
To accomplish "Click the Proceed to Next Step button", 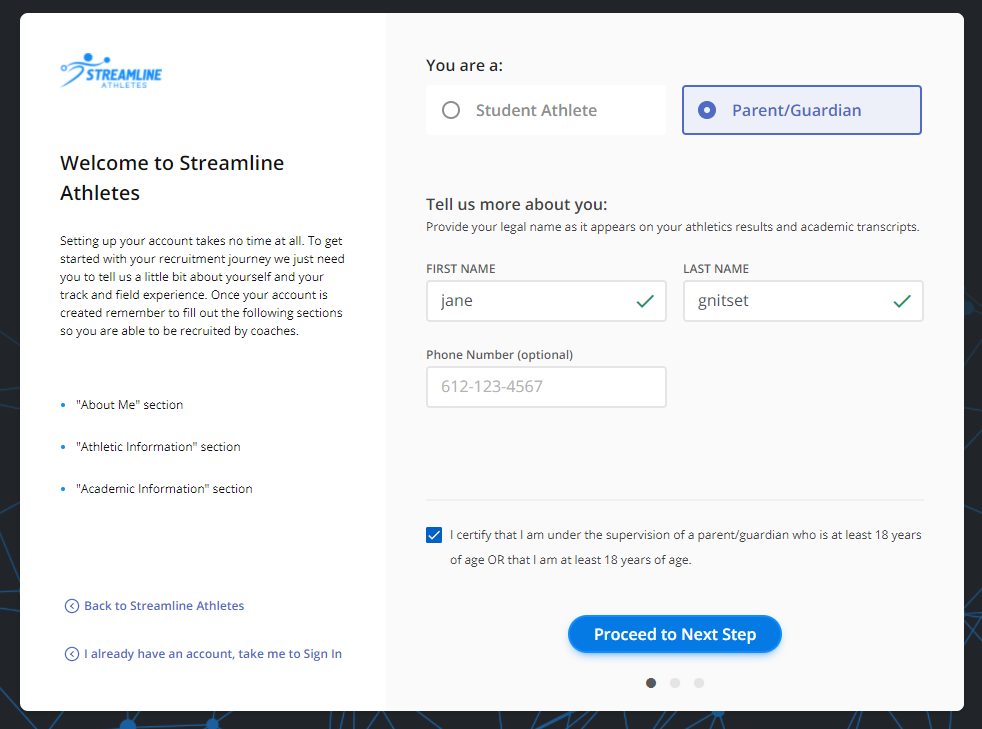I will pyautogui.click(x=674, y=634).
